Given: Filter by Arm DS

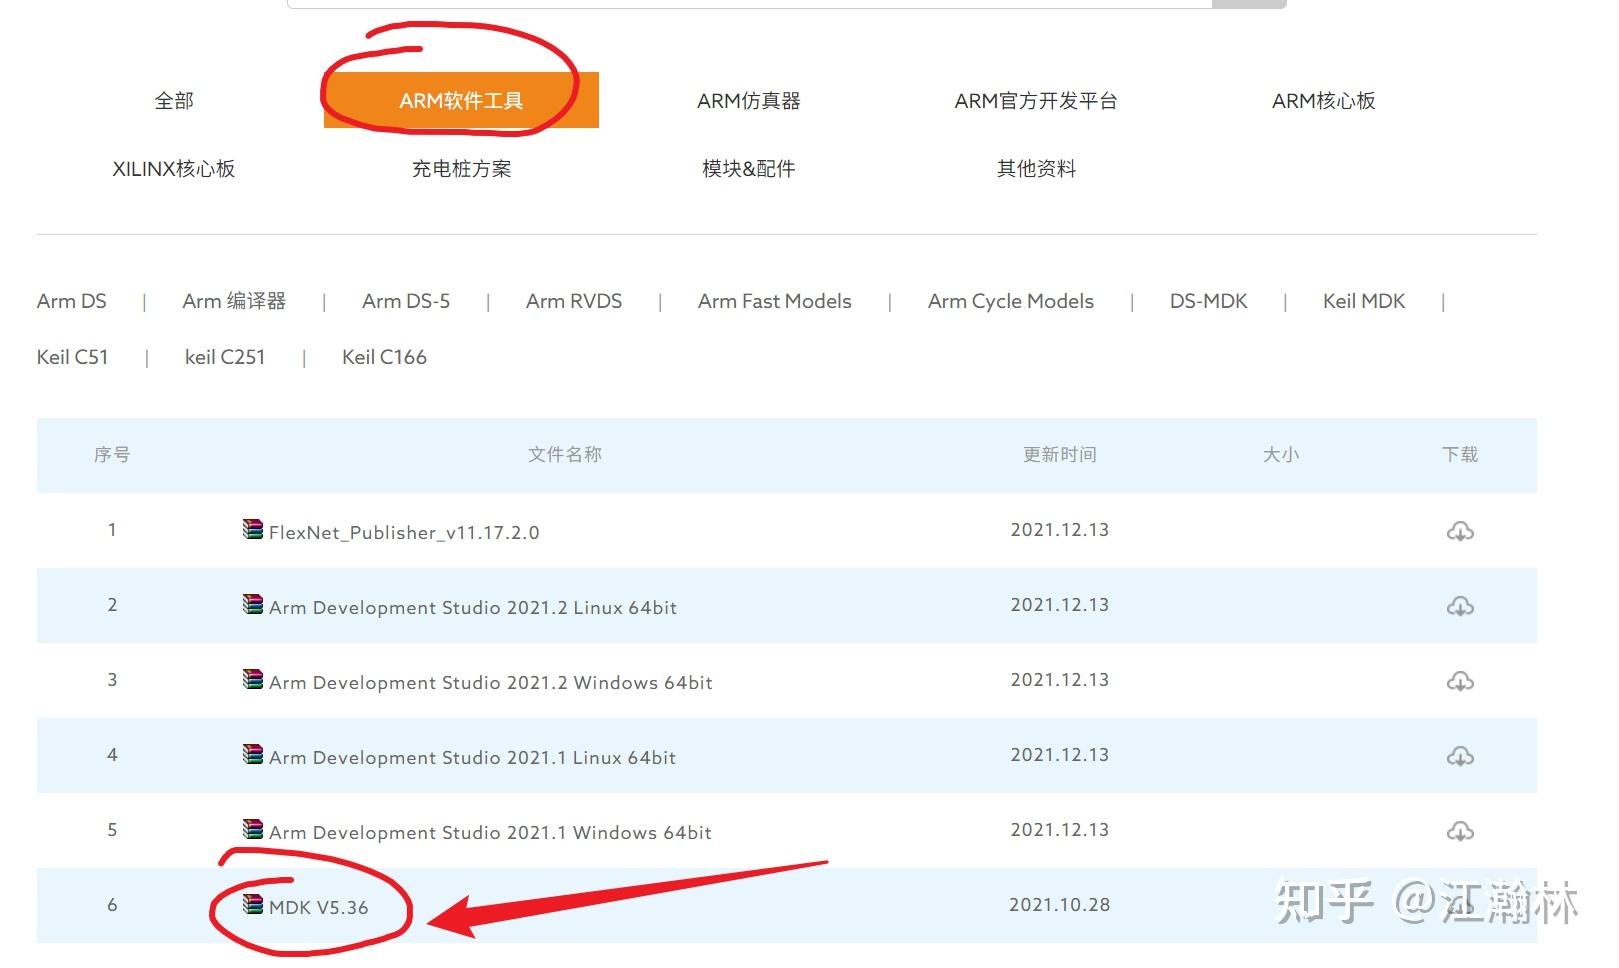Looking at the screenshot, I should pos(72,301).
